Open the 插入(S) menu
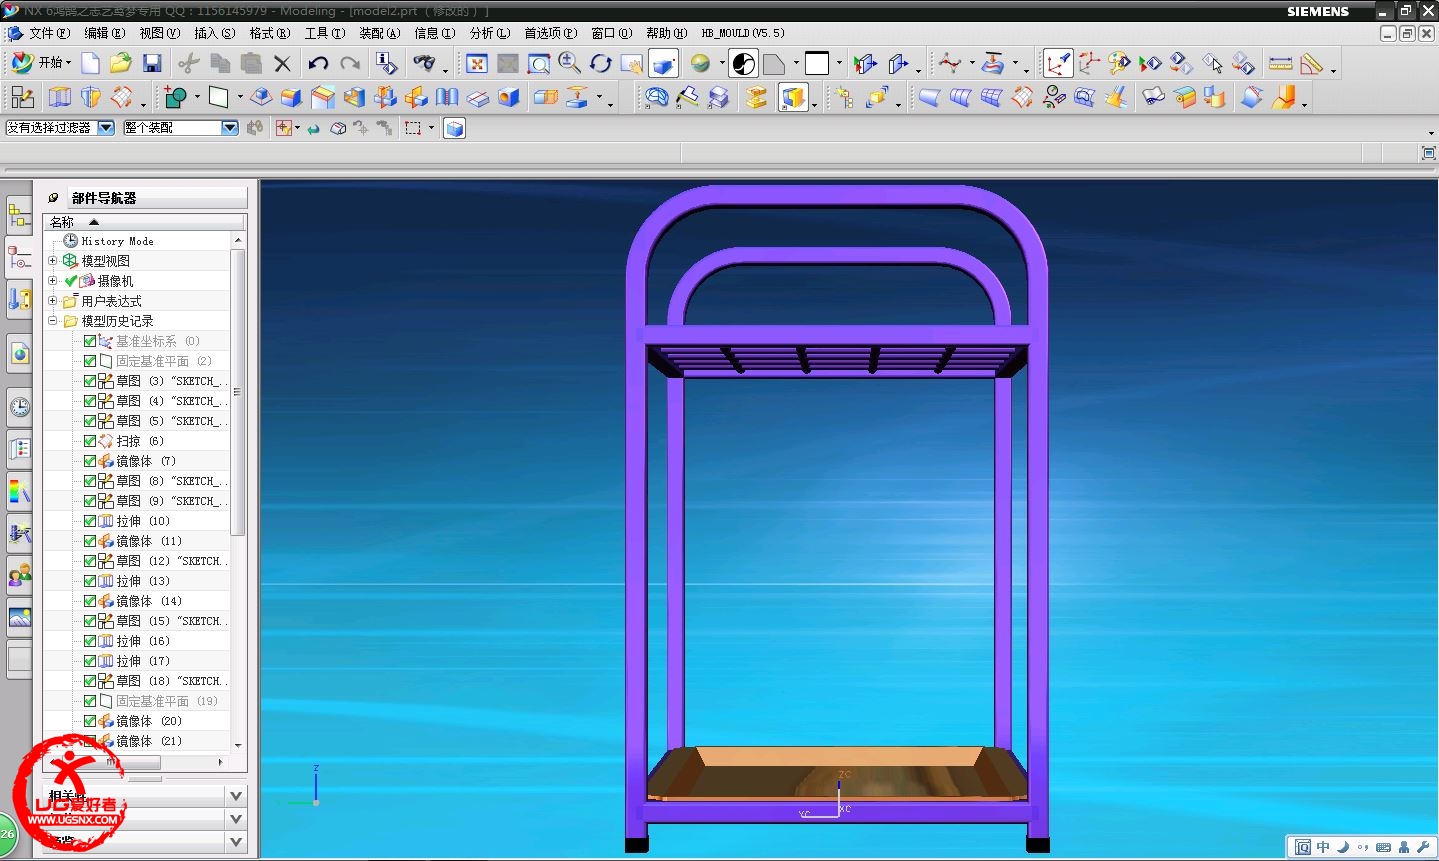Screen dimensions: 1439x861 pos(215,33)
